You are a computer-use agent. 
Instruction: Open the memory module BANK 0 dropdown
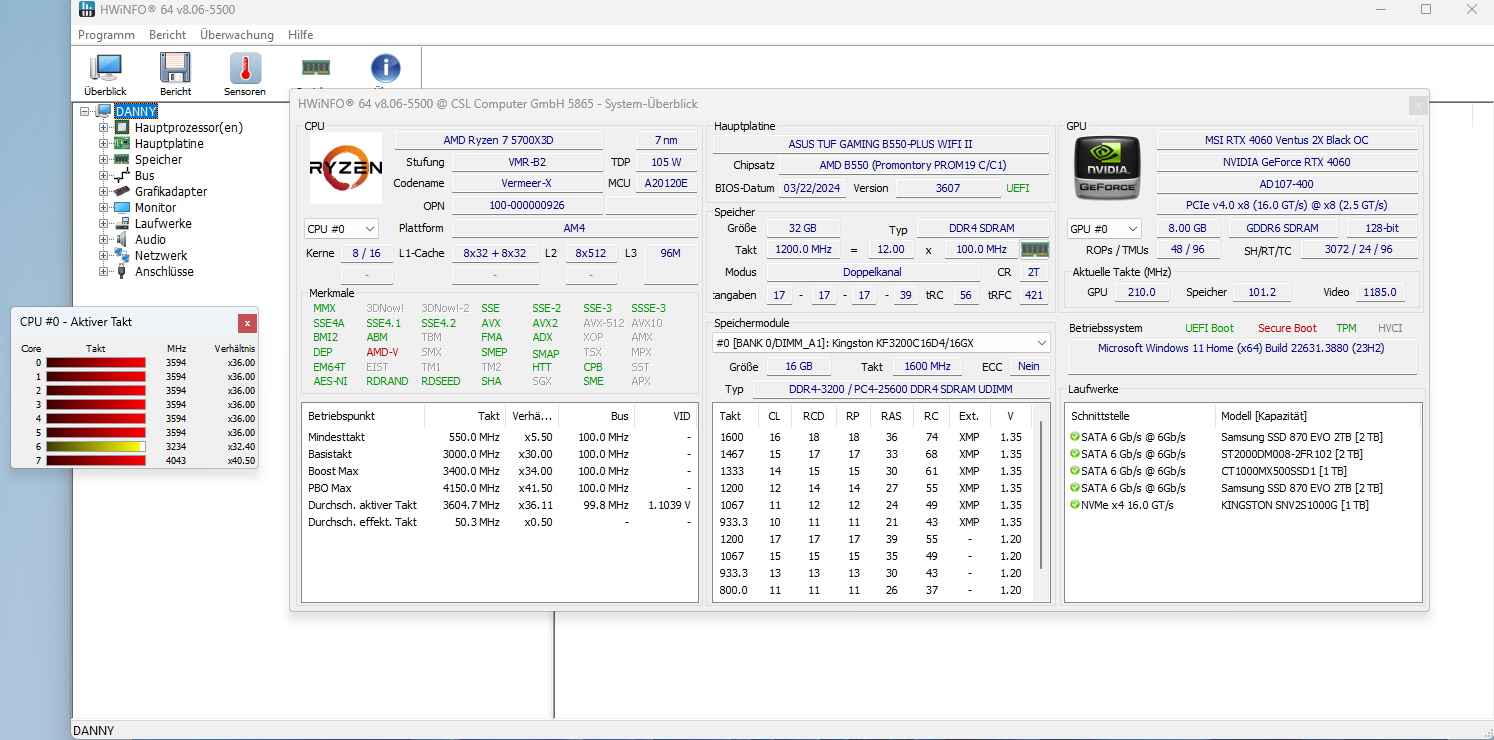point(881,343)
